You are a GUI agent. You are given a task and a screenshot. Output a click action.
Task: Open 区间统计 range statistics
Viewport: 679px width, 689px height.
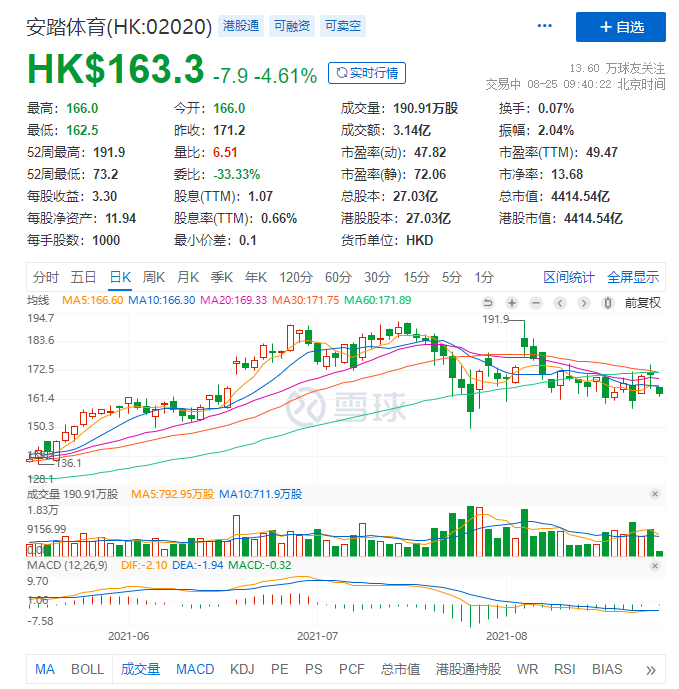[569, 277]
